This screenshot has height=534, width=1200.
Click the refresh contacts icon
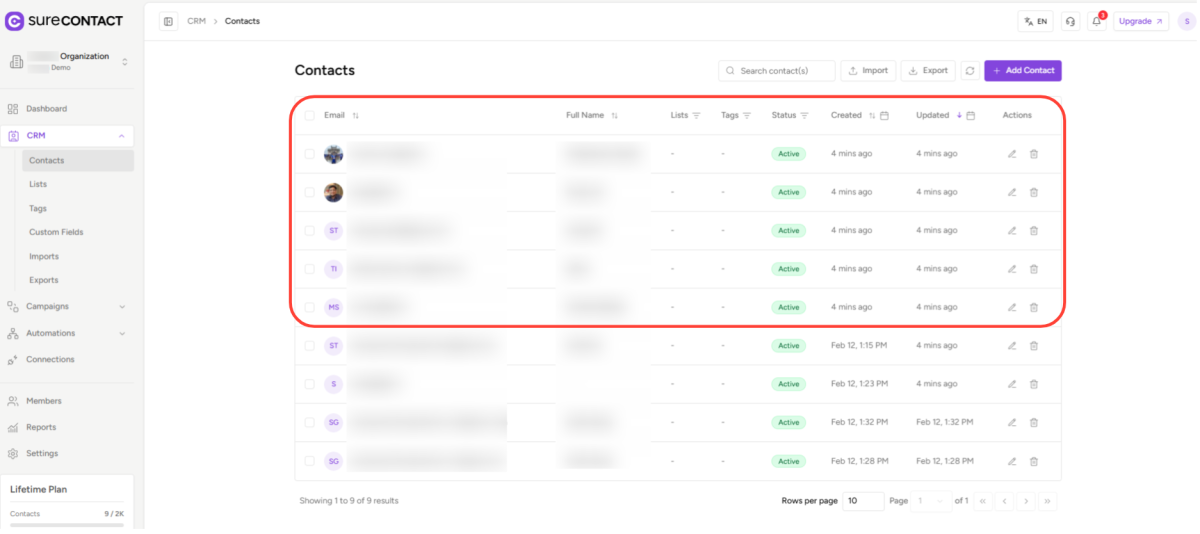point(970,71)
